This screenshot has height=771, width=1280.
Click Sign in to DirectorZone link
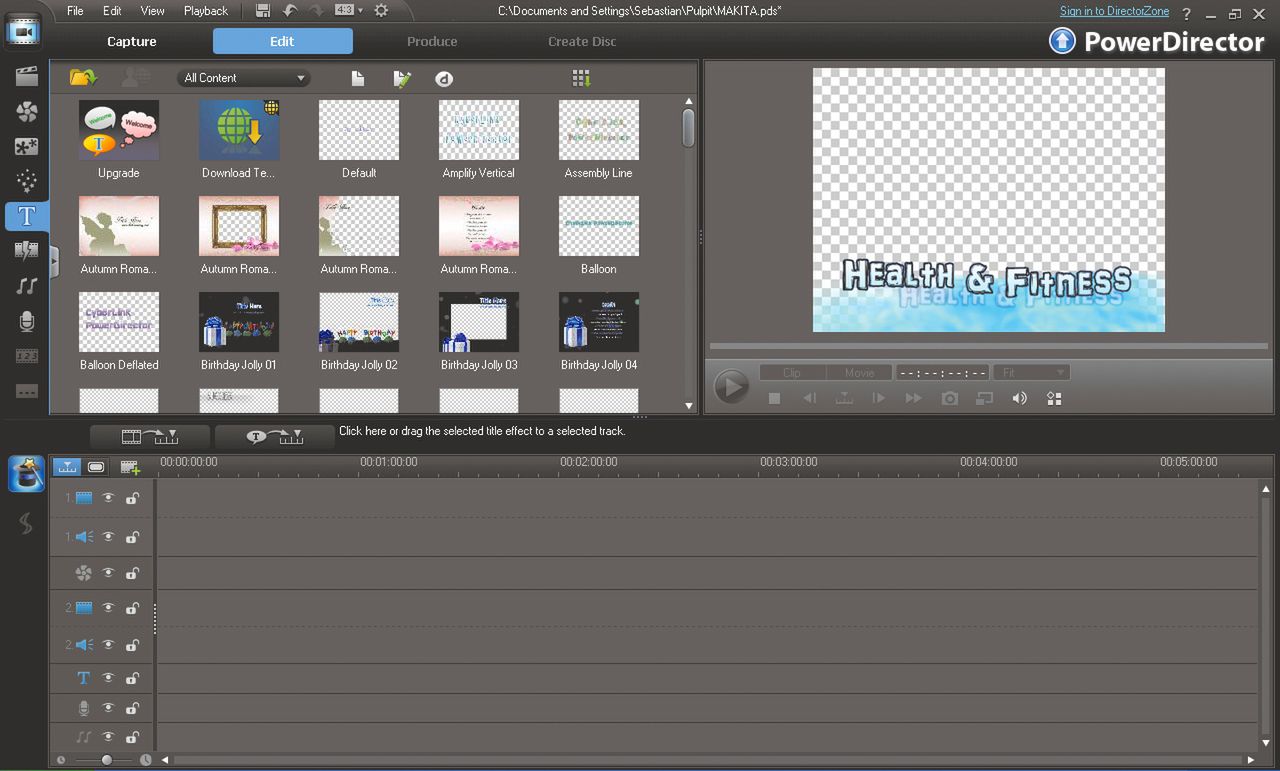[x=1114, y=11]
